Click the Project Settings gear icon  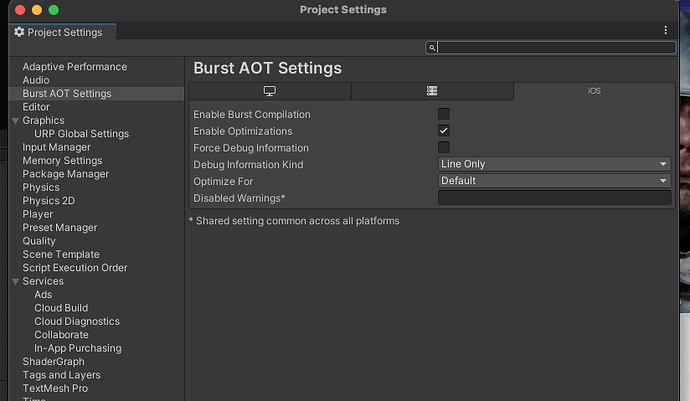19,32
